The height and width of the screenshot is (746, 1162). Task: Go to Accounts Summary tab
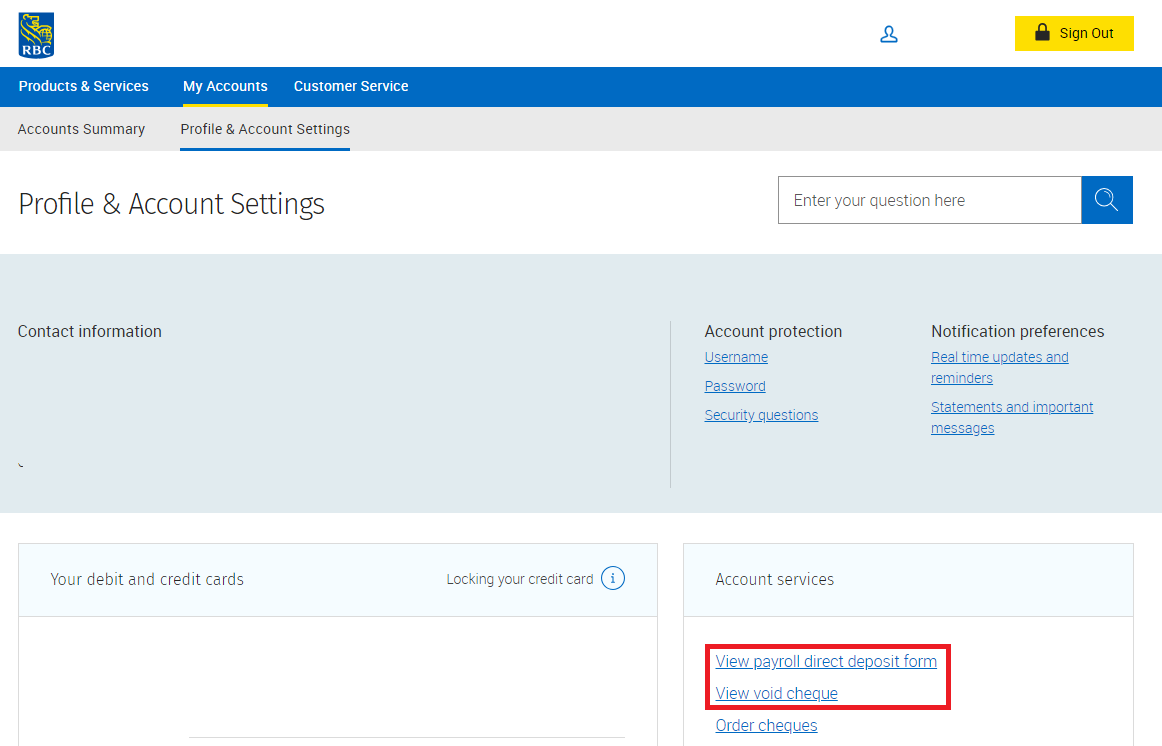coord(82,129)
